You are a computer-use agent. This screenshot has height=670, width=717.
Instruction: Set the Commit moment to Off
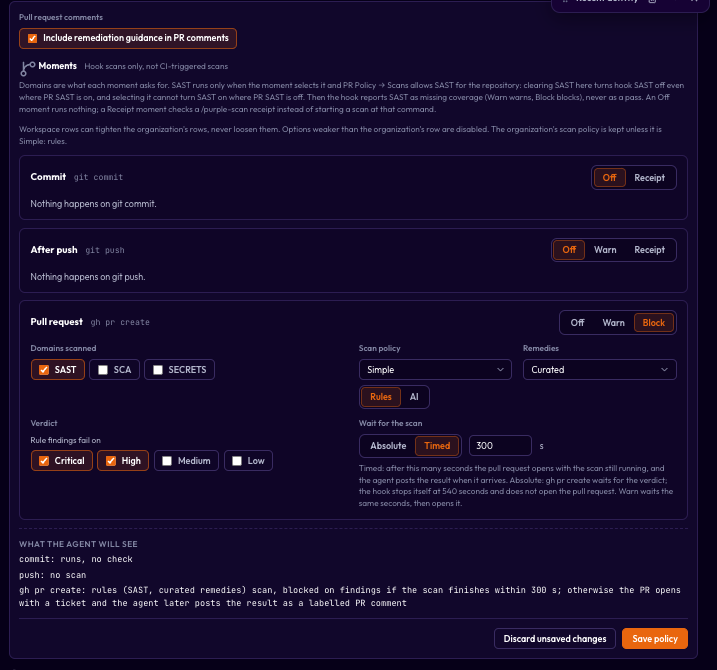pos(609,177)
